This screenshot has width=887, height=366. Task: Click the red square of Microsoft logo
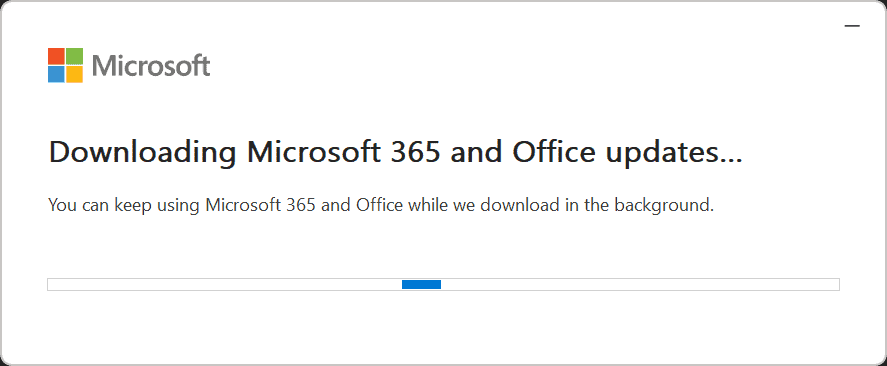[x=56, y=56]
